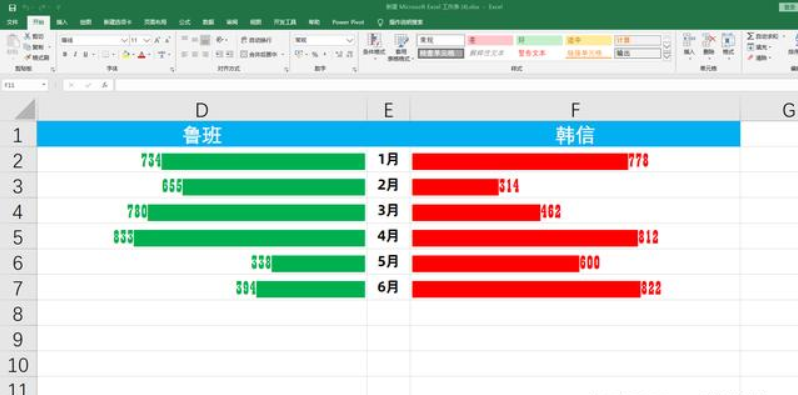Click the AutoSum sigma icon
The width and height of the screenshot is (798, 395).
750,37
